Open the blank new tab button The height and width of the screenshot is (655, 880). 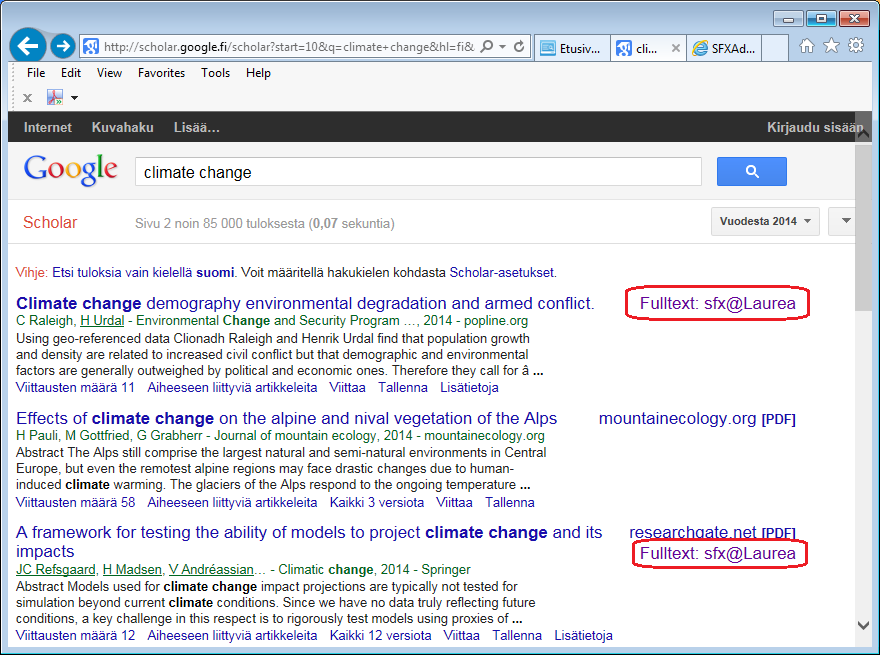coord(775,48)
